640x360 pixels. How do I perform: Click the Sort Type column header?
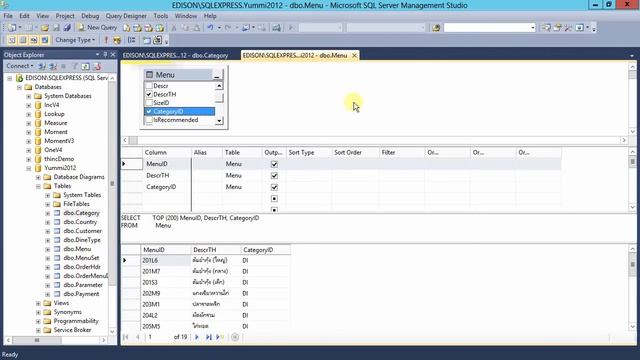309,152
